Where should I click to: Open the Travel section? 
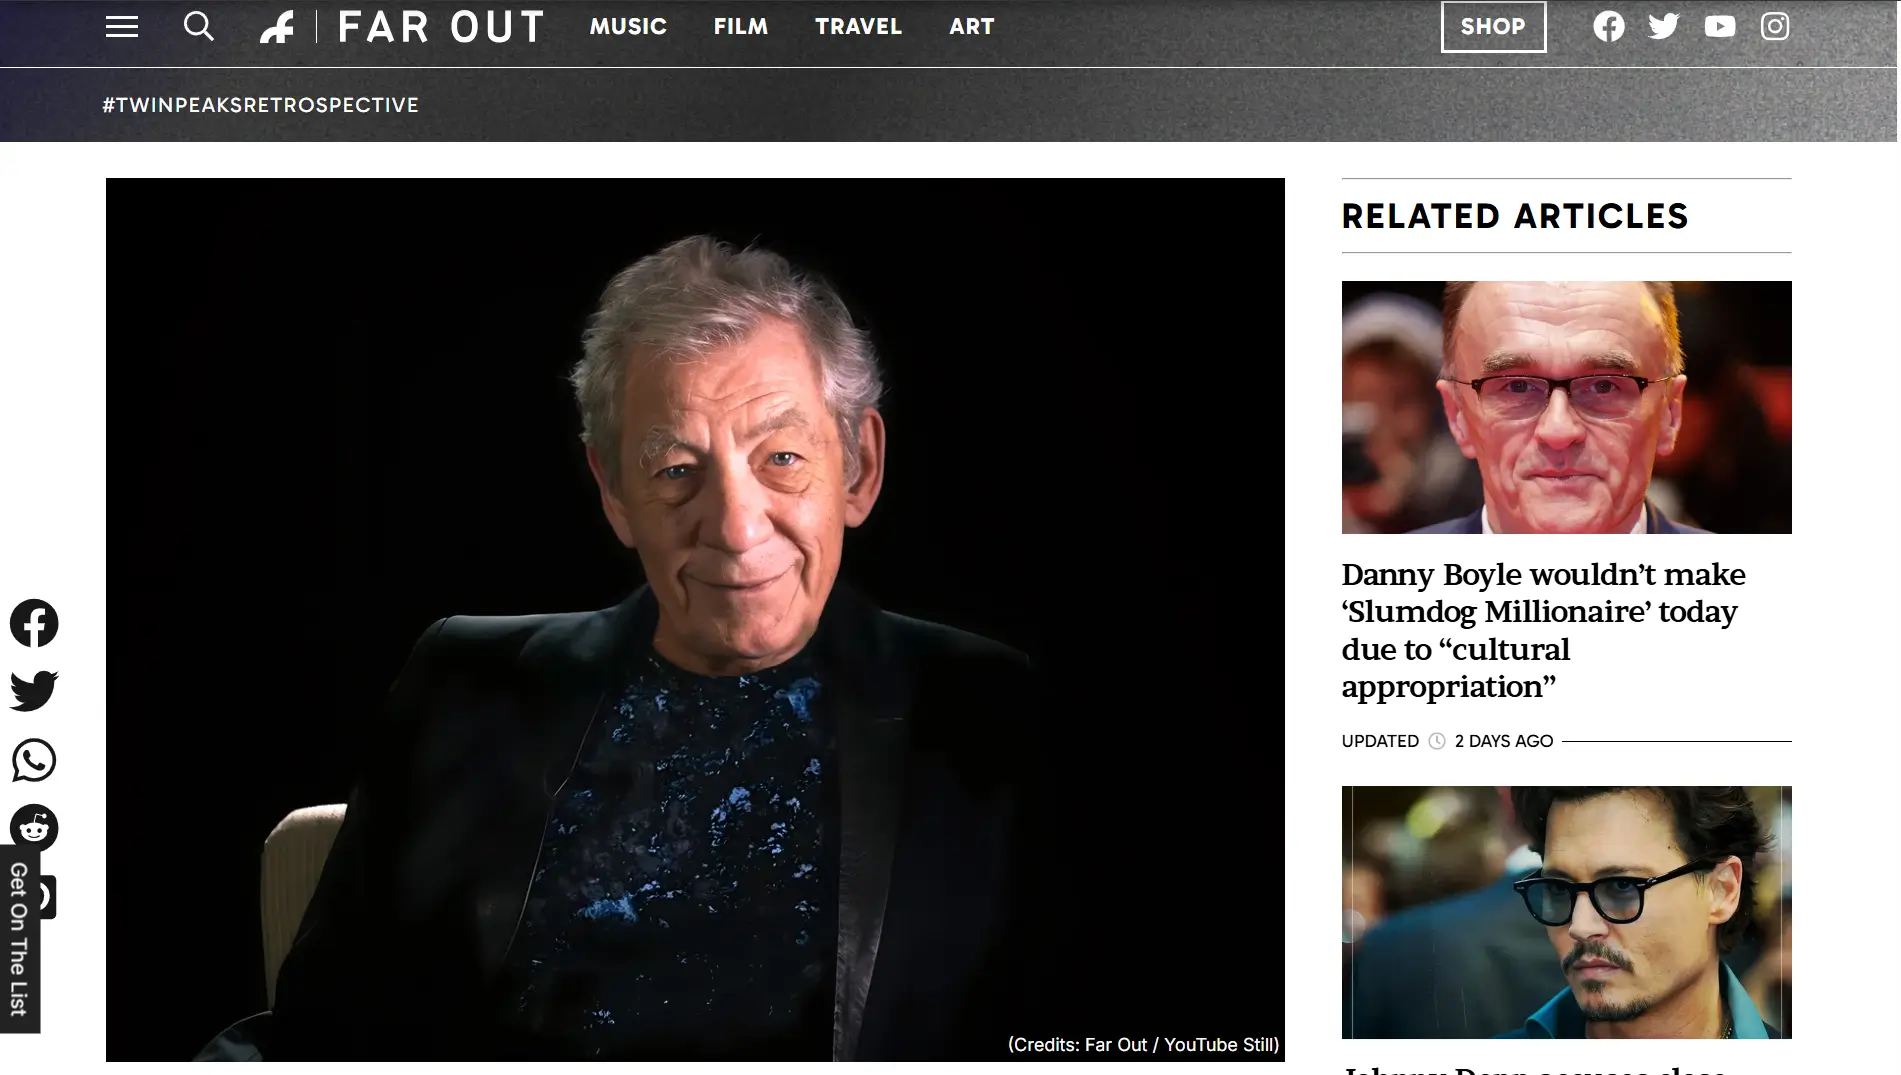(859, 27)
